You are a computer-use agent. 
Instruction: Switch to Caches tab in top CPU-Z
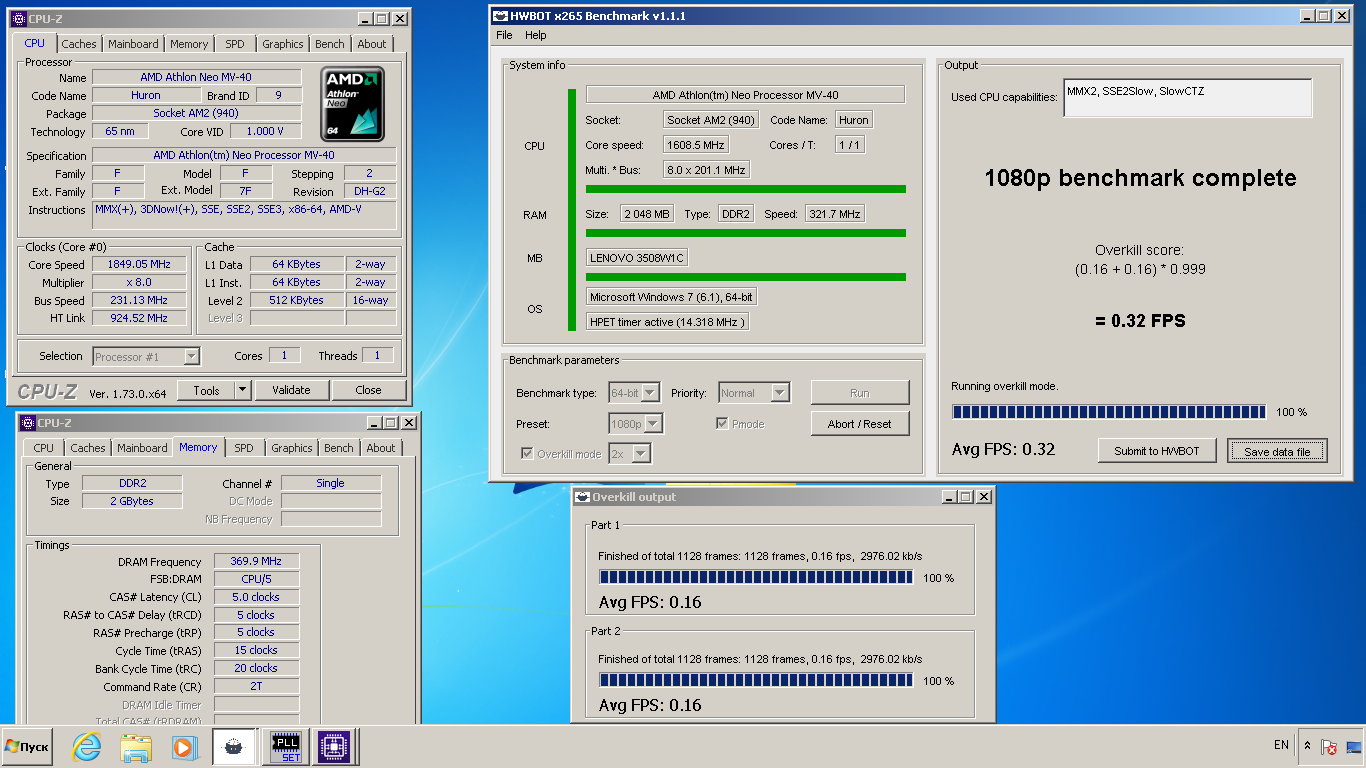click(x=79, y=44)
